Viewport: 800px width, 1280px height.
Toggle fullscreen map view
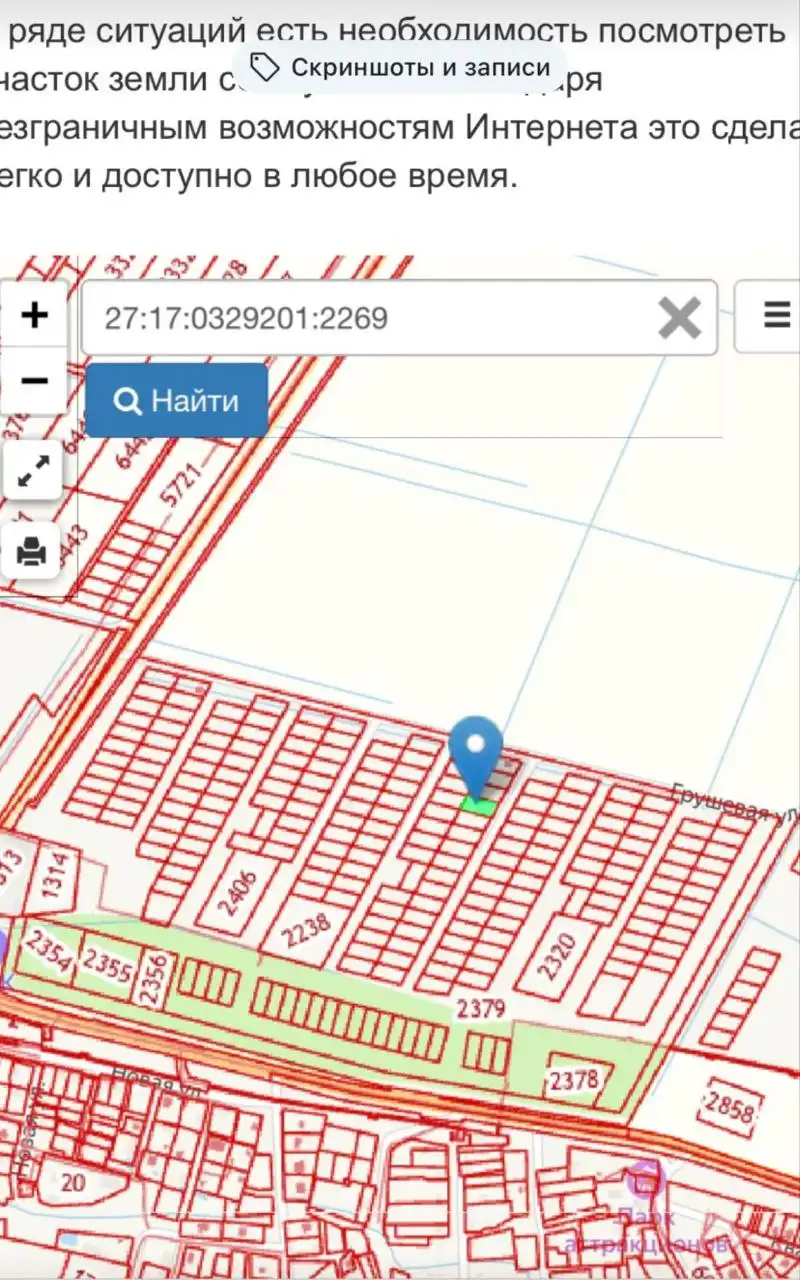click(34, 470)
